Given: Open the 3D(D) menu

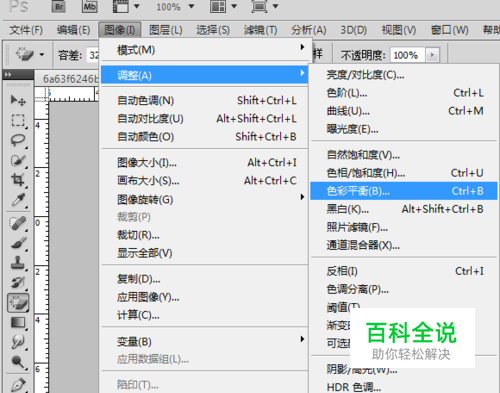Looking at the screenshot, I should (354, 30).
